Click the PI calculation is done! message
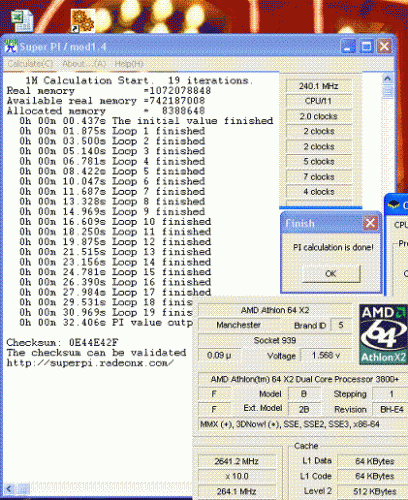408x500 pixels. (x=333, y=248)
